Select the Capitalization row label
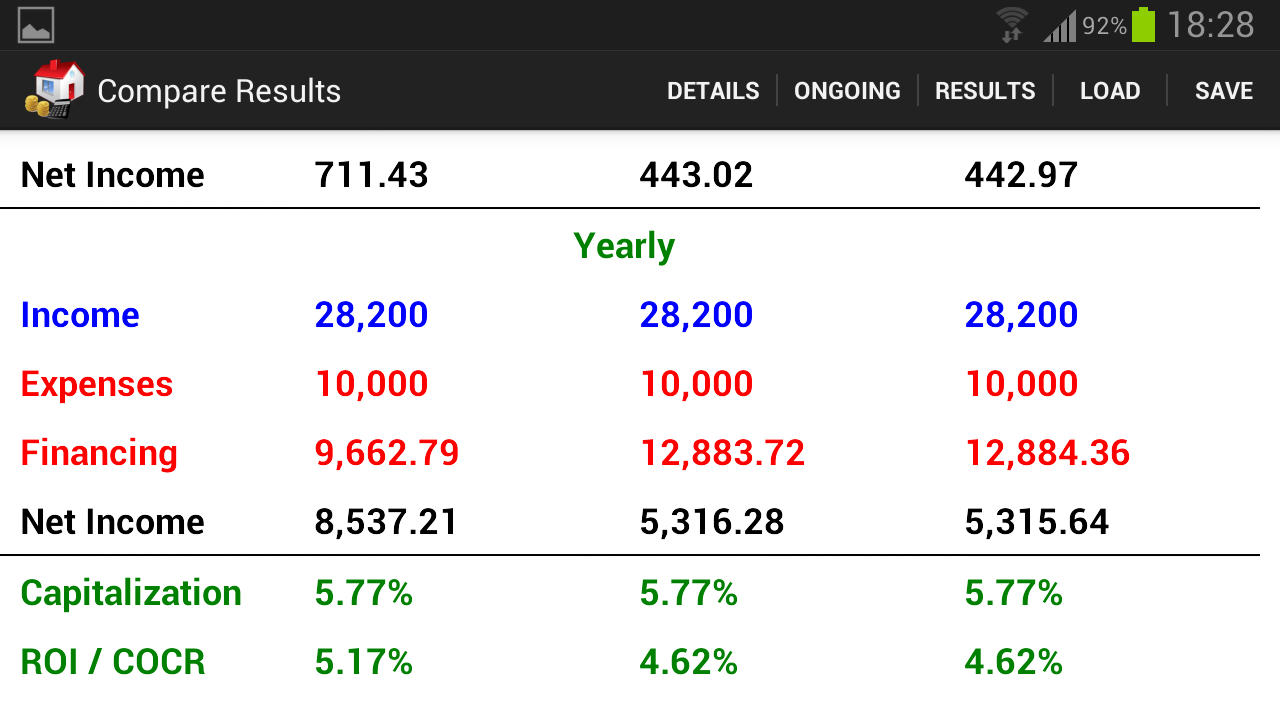Image resolution: width=1280 pixels, height=720 pixels. click(x=131, y=593)
